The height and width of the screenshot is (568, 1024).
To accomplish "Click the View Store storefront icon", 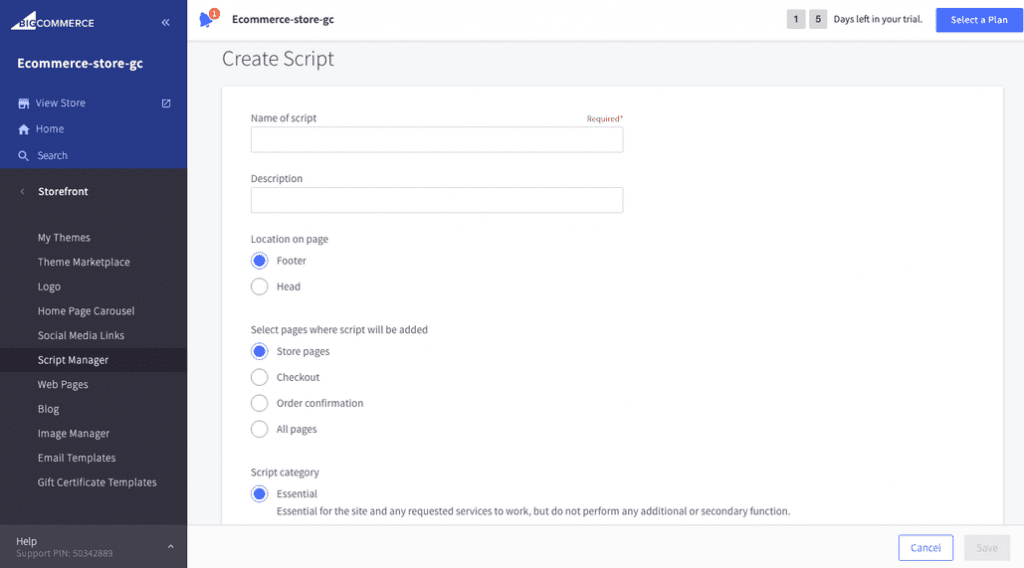I will click(24, 103).
